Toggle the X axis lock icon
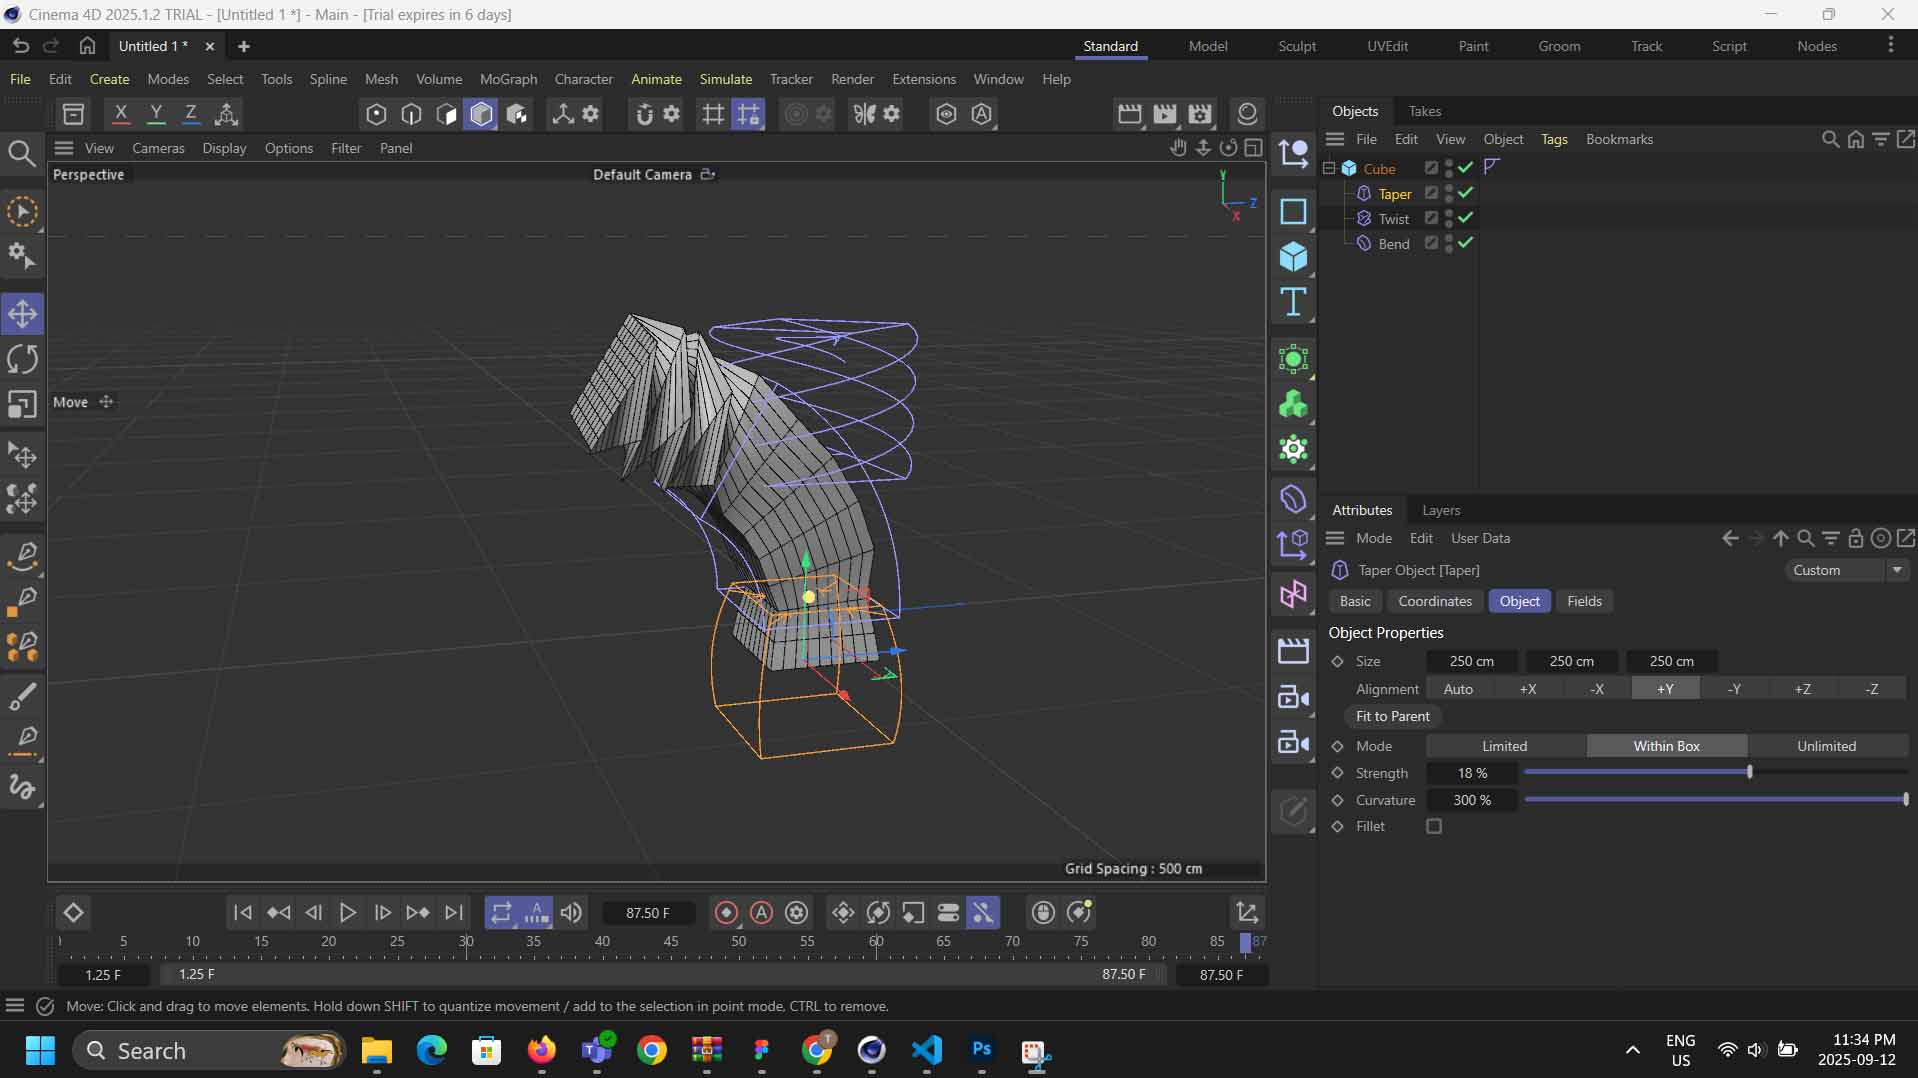 pyautogui.click(x=121, y=114)
